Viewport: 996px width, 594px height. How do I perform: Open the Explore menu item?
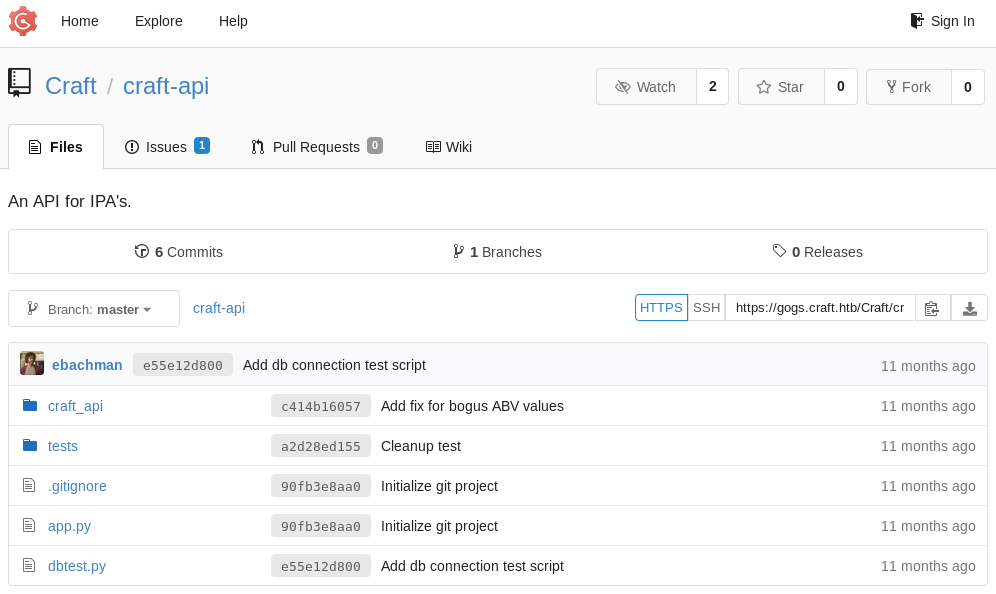click(159, 21)
